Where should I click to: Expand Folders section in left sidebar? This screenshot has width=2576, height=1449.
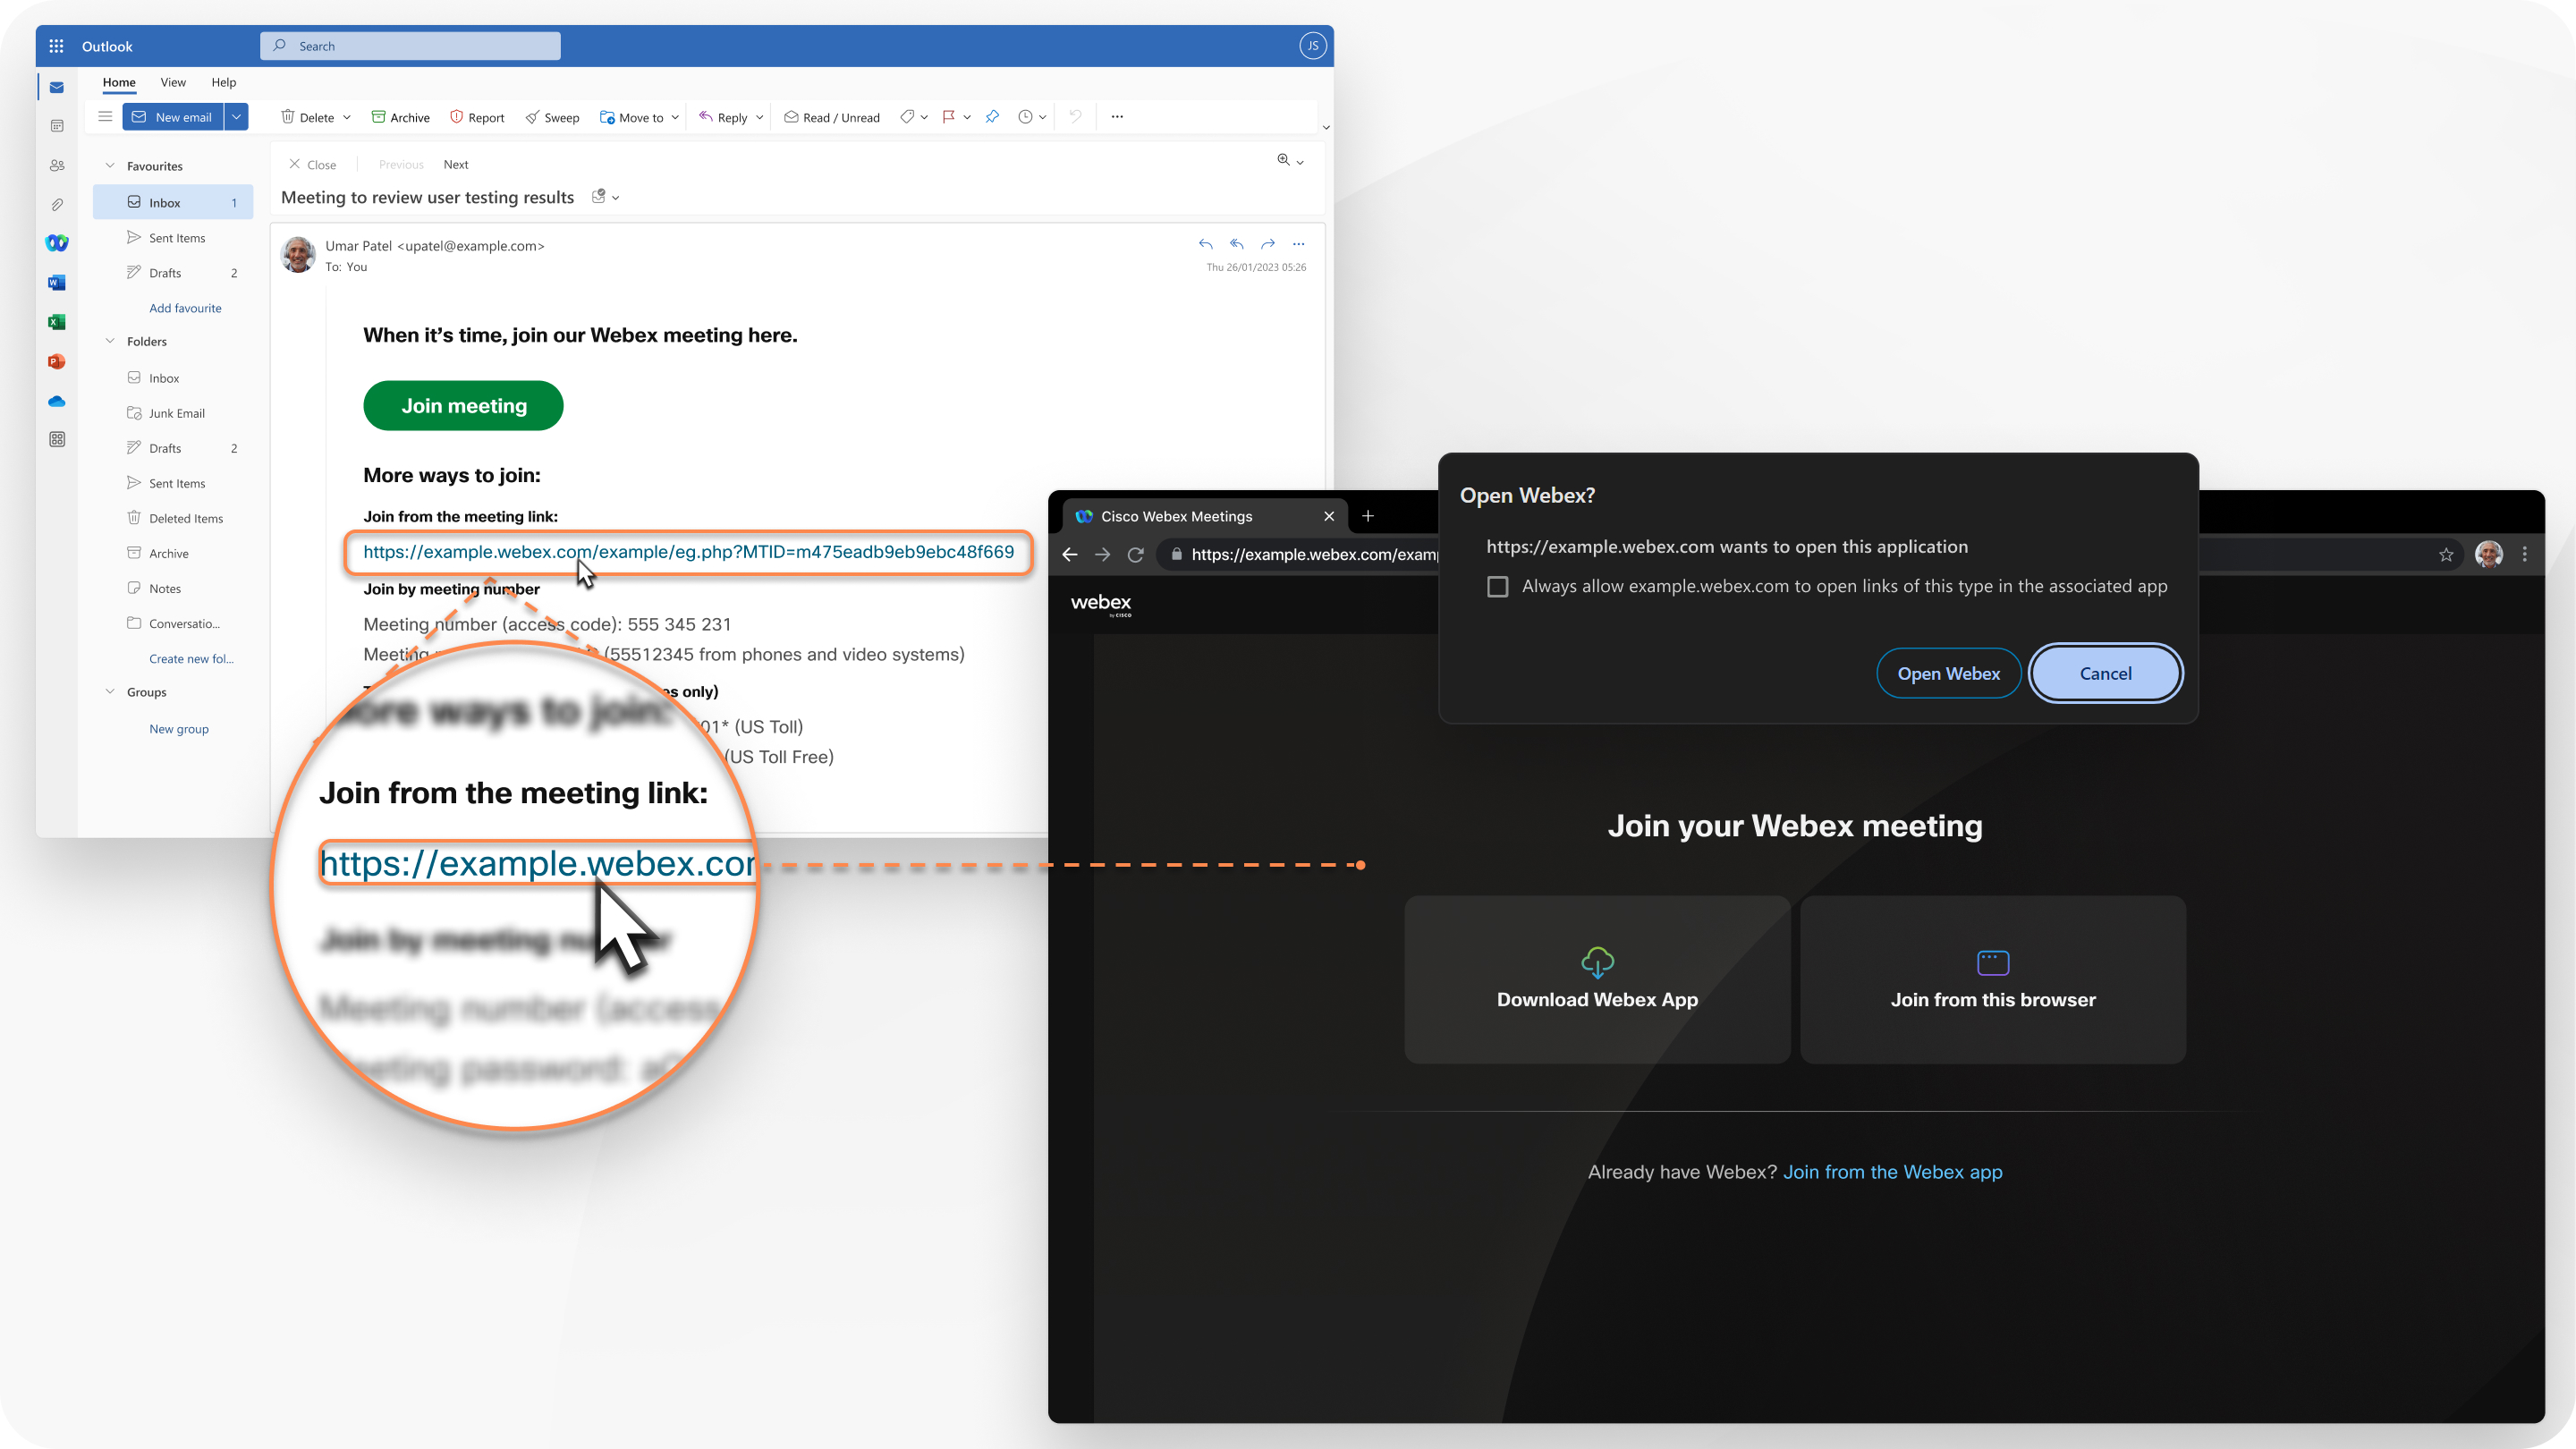(110, 342)
